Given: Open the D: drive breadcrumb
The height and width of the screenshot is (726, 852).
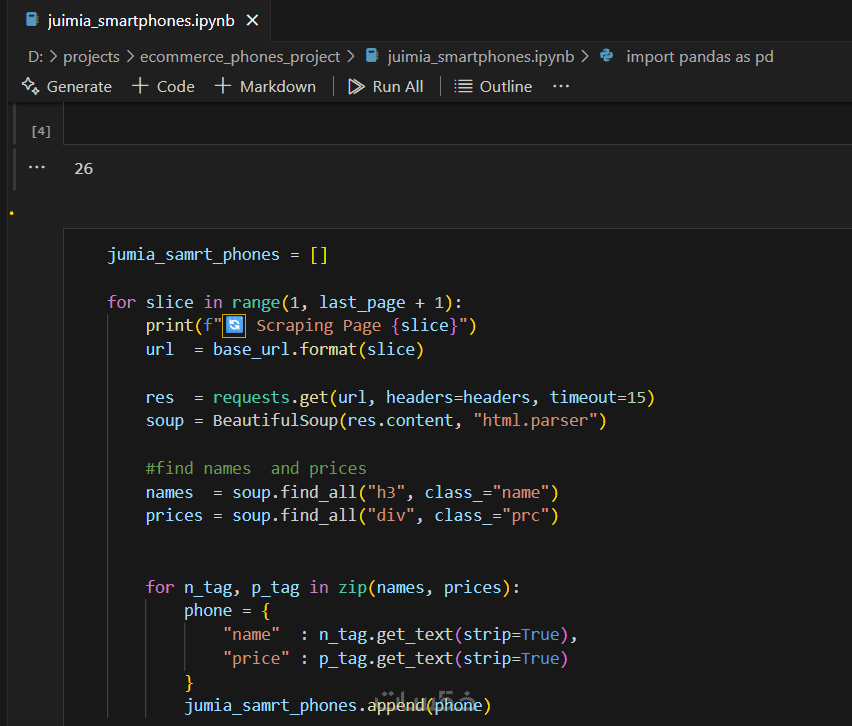Looking at the screenshot, I should click(35, 57).
